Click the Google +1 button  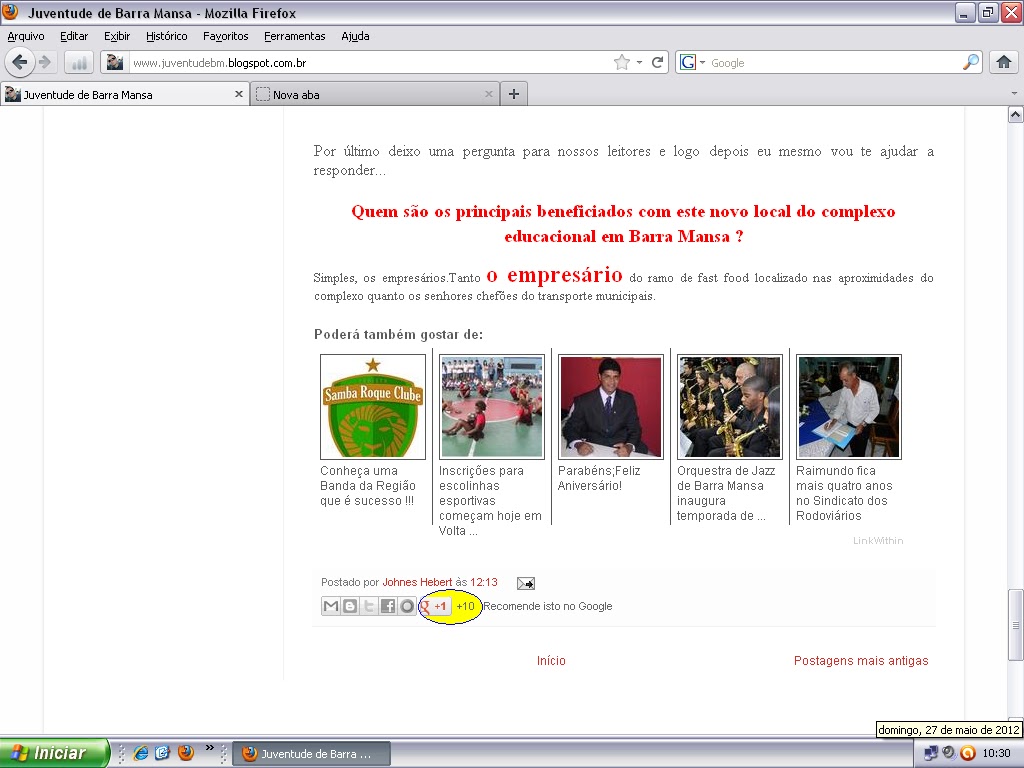[436, 607]
